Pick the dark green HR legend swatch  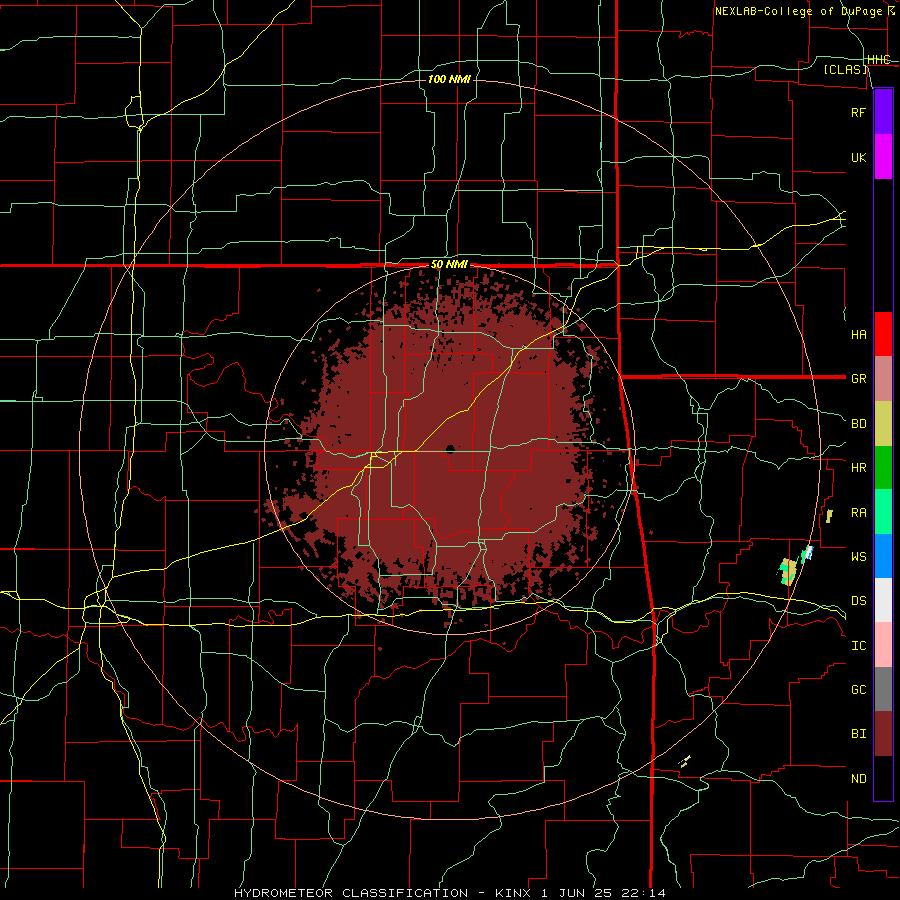pyautogui.click(x=883, y=468)
